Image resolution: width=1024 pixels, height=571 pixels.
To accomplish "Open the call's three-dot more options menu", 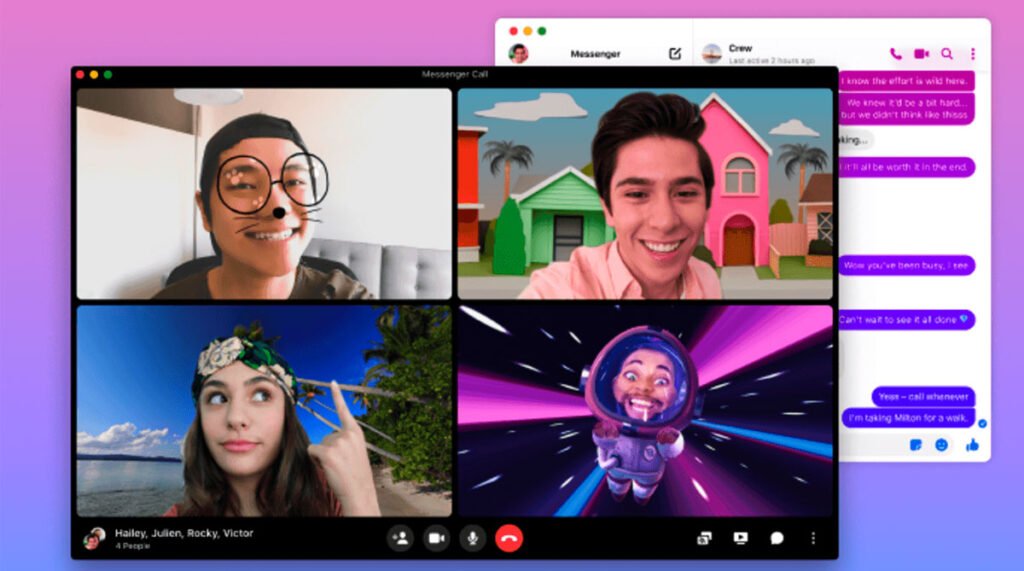I will tap(813, 538).
